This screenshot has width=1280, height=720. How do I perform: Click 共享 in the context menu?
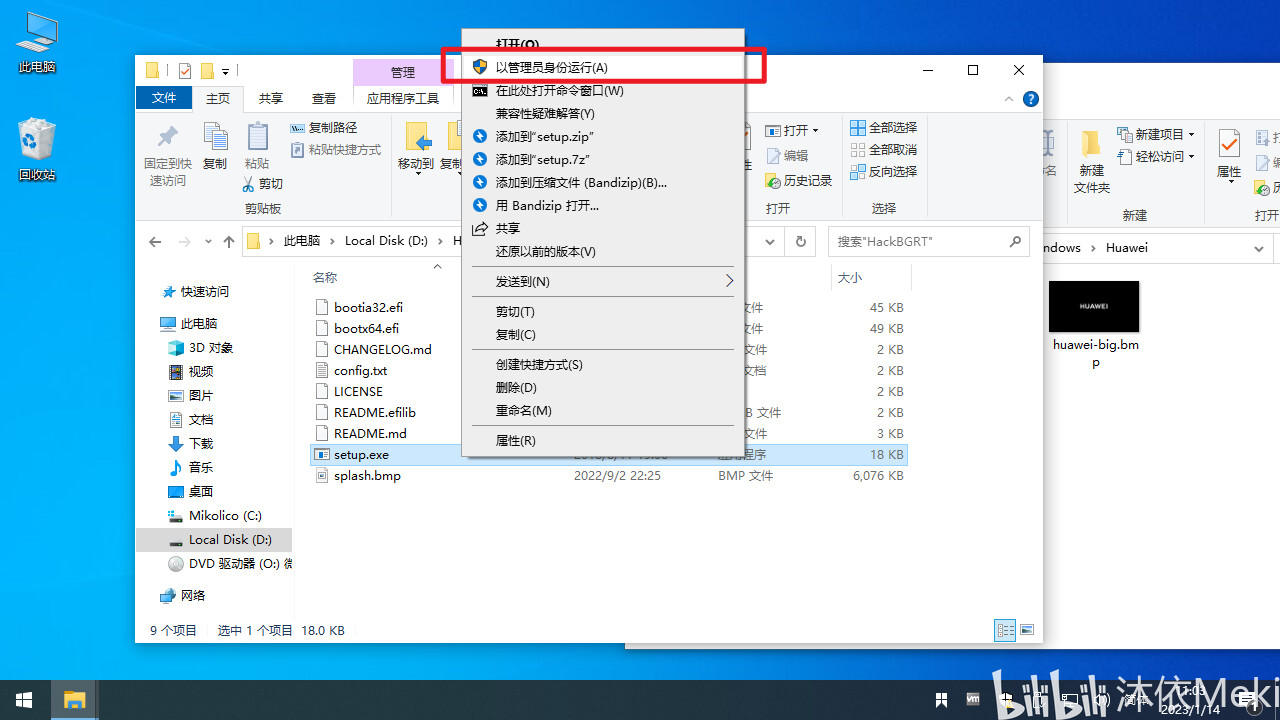point(603,228)
